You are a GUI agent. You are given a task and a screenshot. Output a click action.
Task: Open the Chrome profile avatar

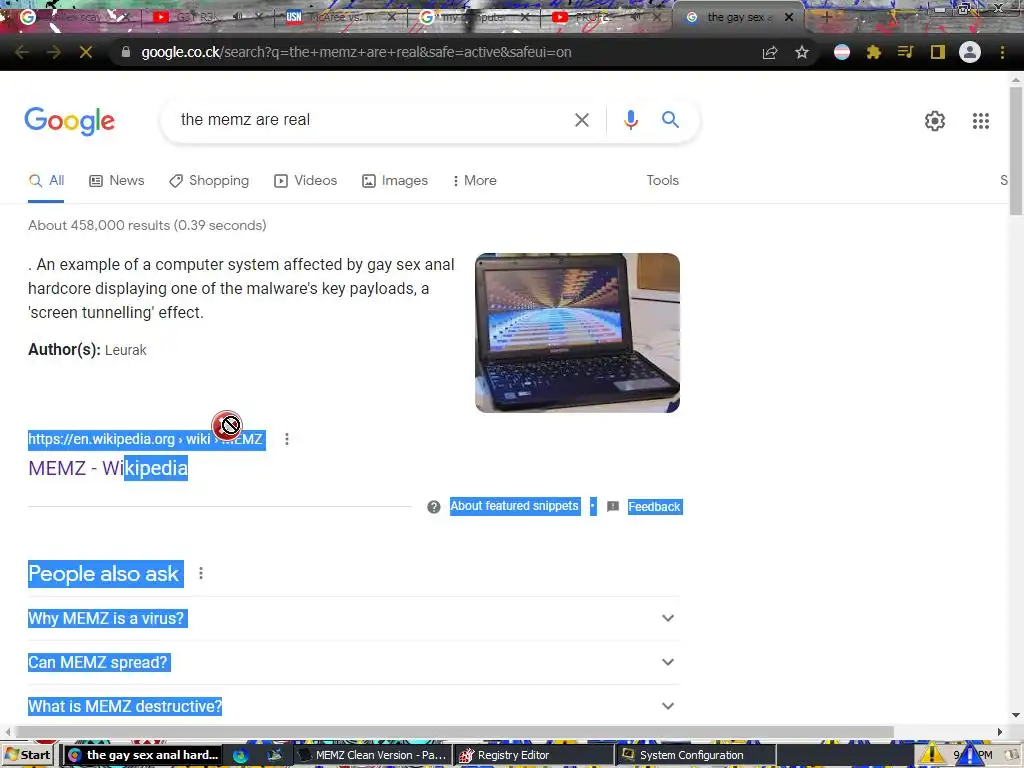click(970, 52)
